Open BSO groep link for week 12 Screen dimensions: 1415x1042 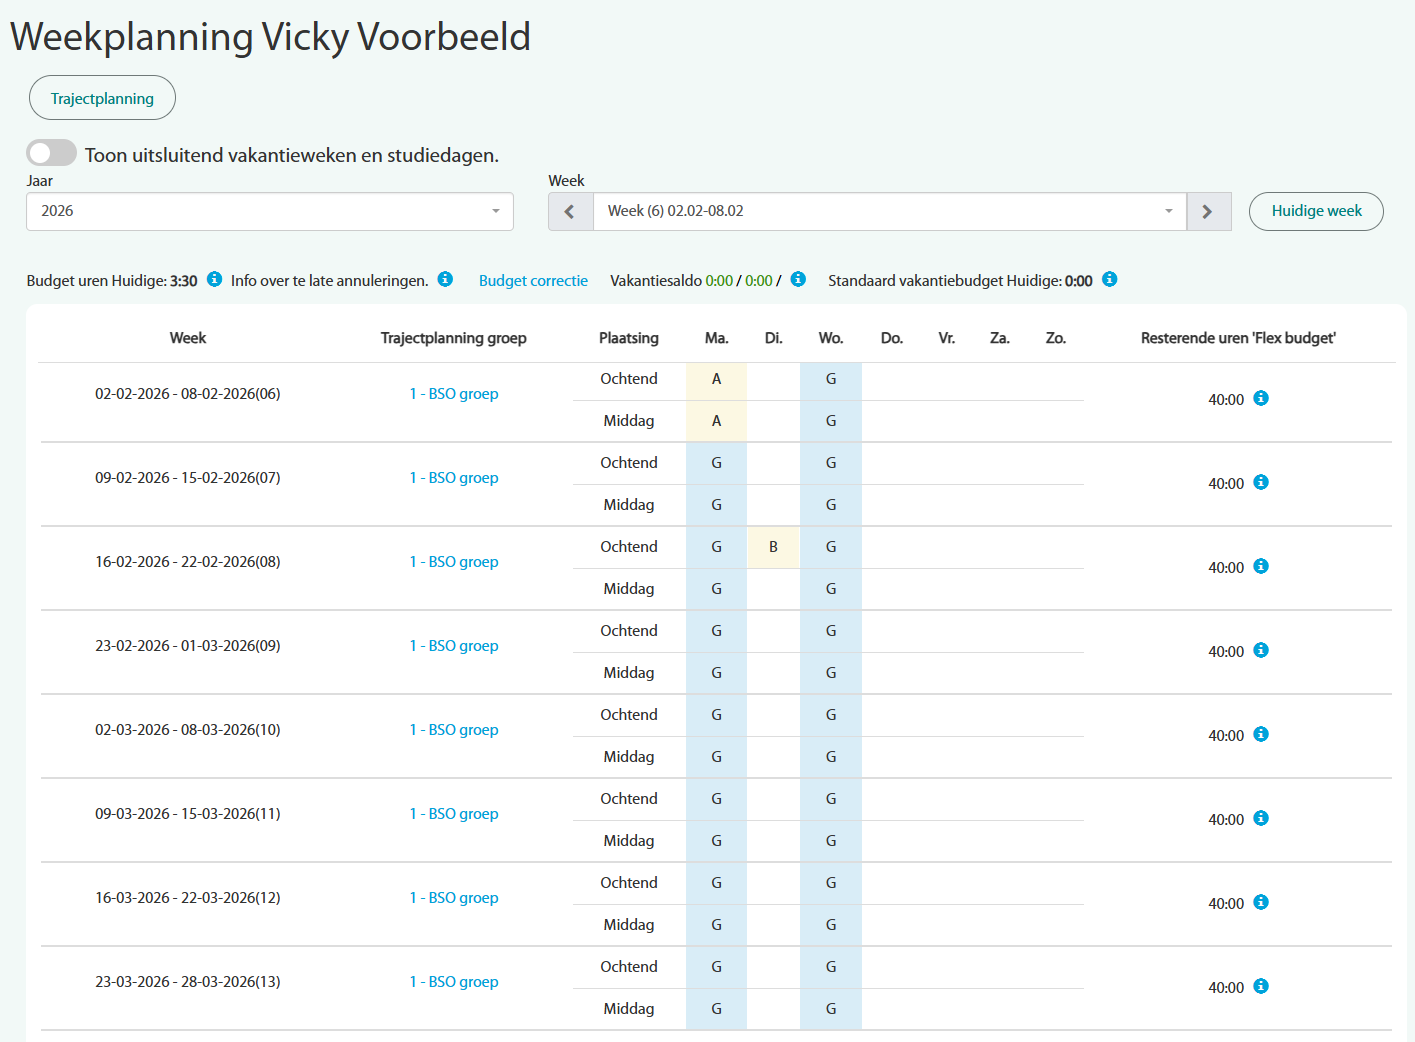coord(454,898)
